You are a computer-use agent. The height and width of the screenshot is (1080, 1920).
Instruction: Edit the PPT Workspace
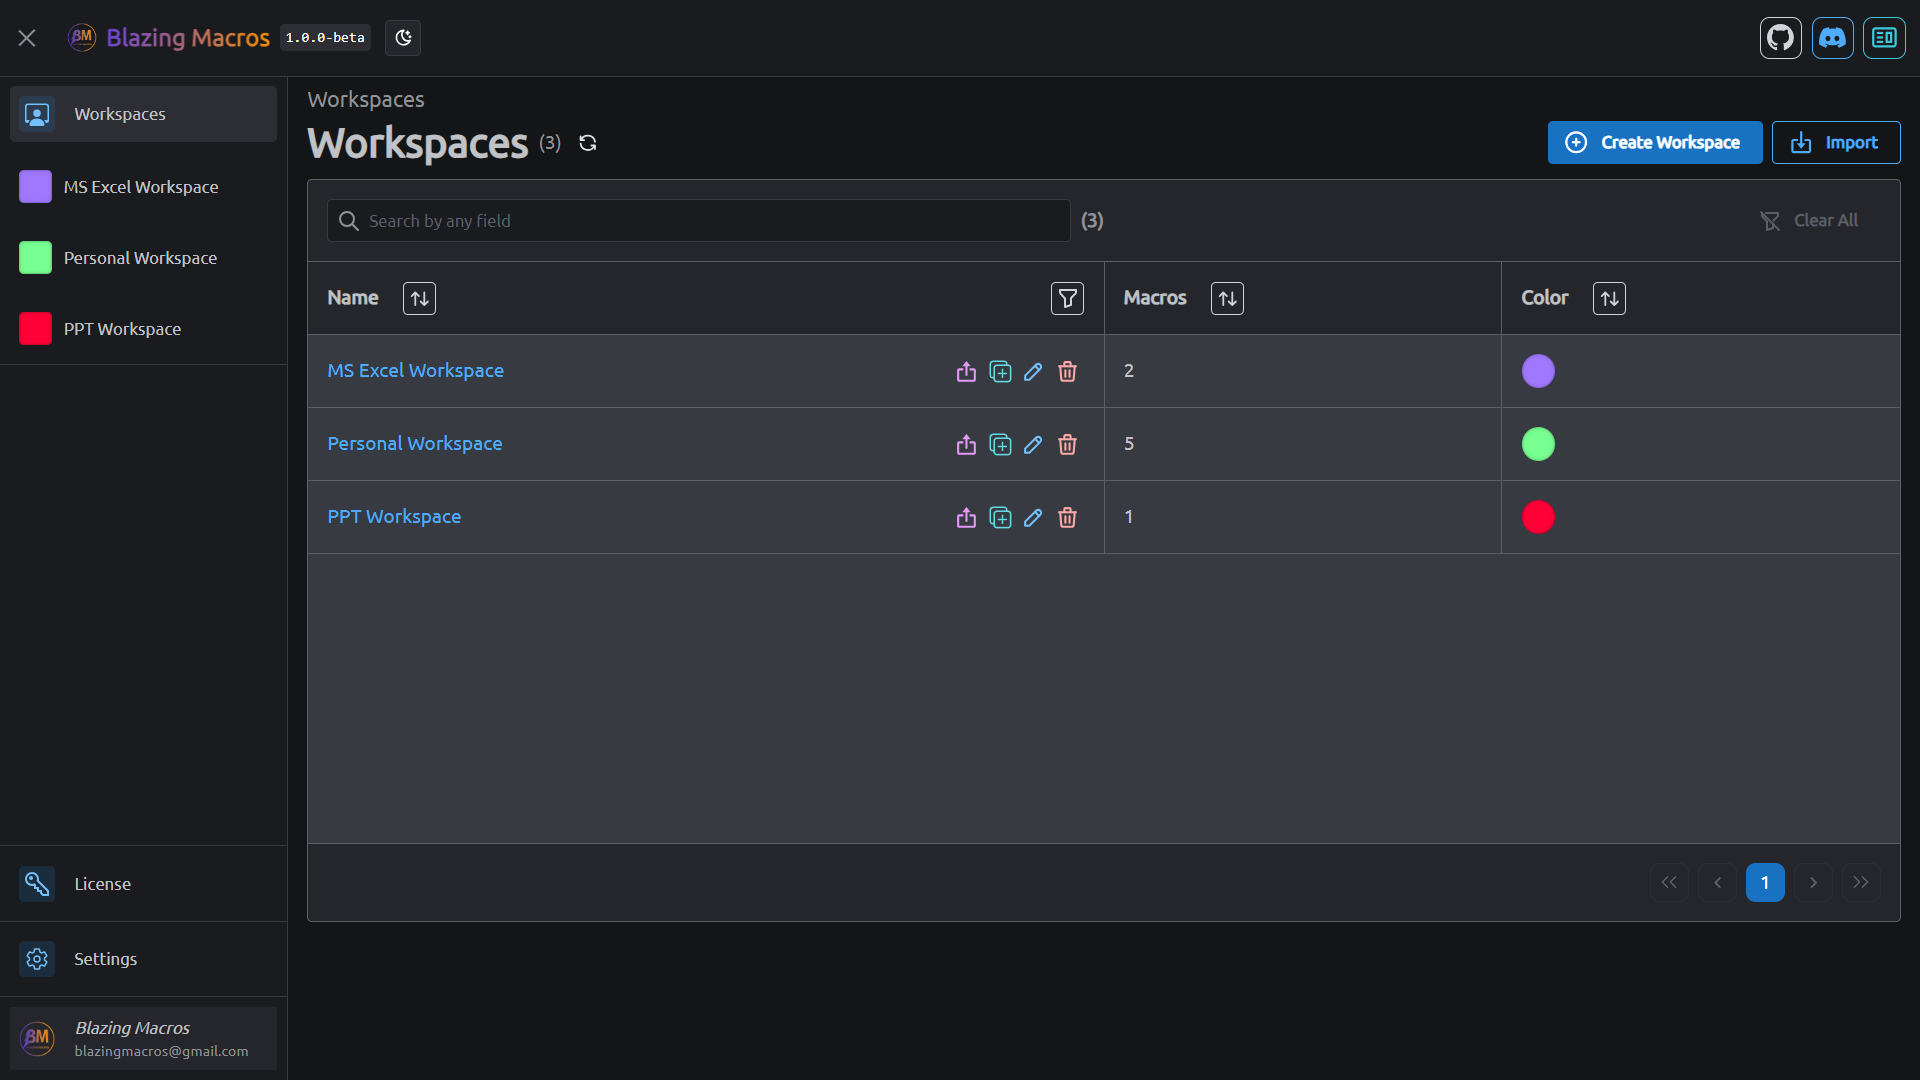pos(1033,517)
